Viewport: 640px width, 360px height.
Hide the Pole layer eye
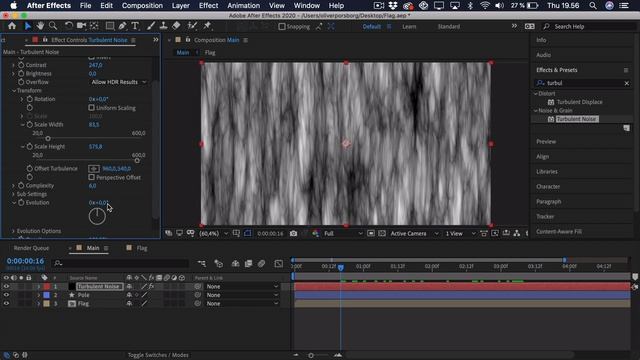[x=6, y=295]
